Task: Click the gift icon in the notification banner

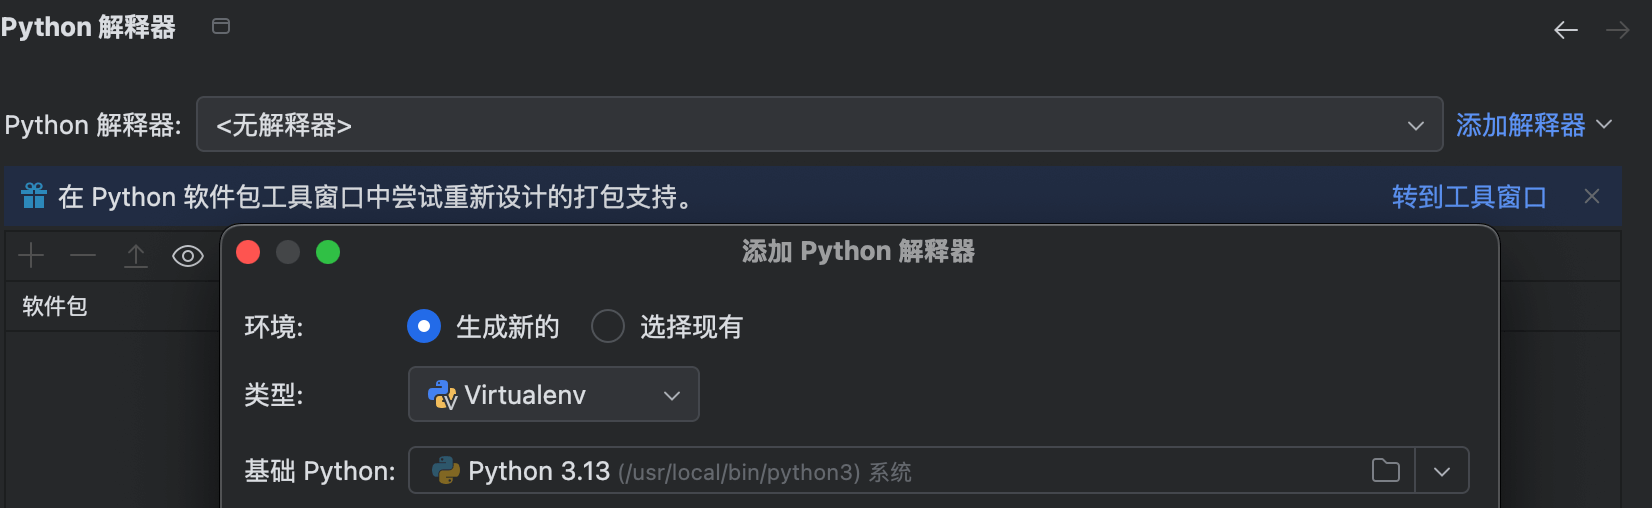Action: (34, 196)
